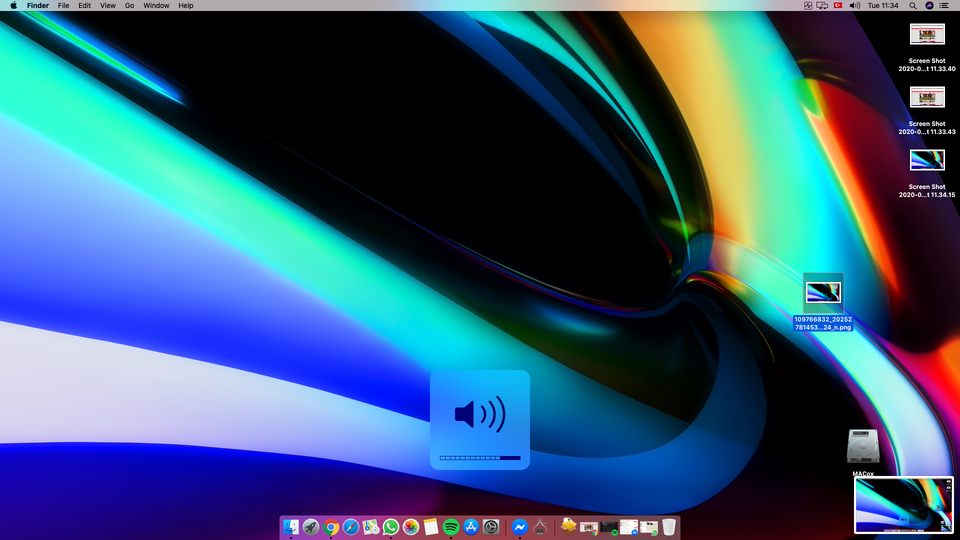Open Spotlight search magnifier
Screen dimensions: 960x540
(913, 6)
